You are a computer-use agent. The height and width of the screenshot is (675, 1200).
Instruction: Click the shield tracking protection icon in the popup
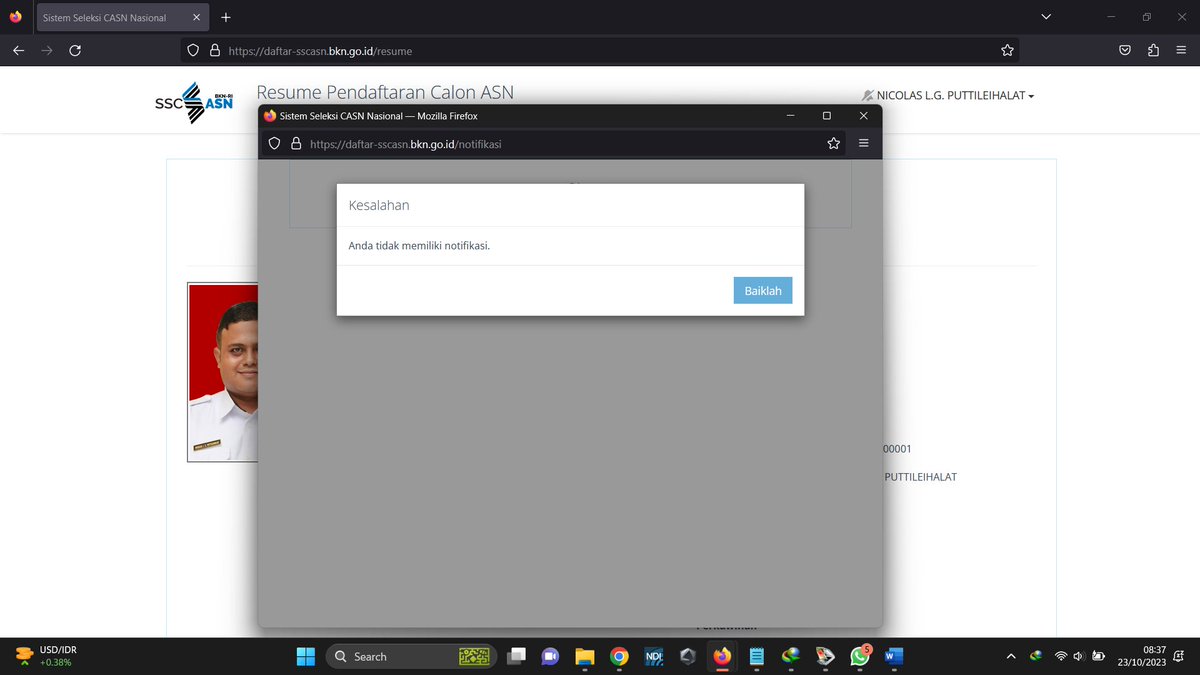[x=274, y=143]
